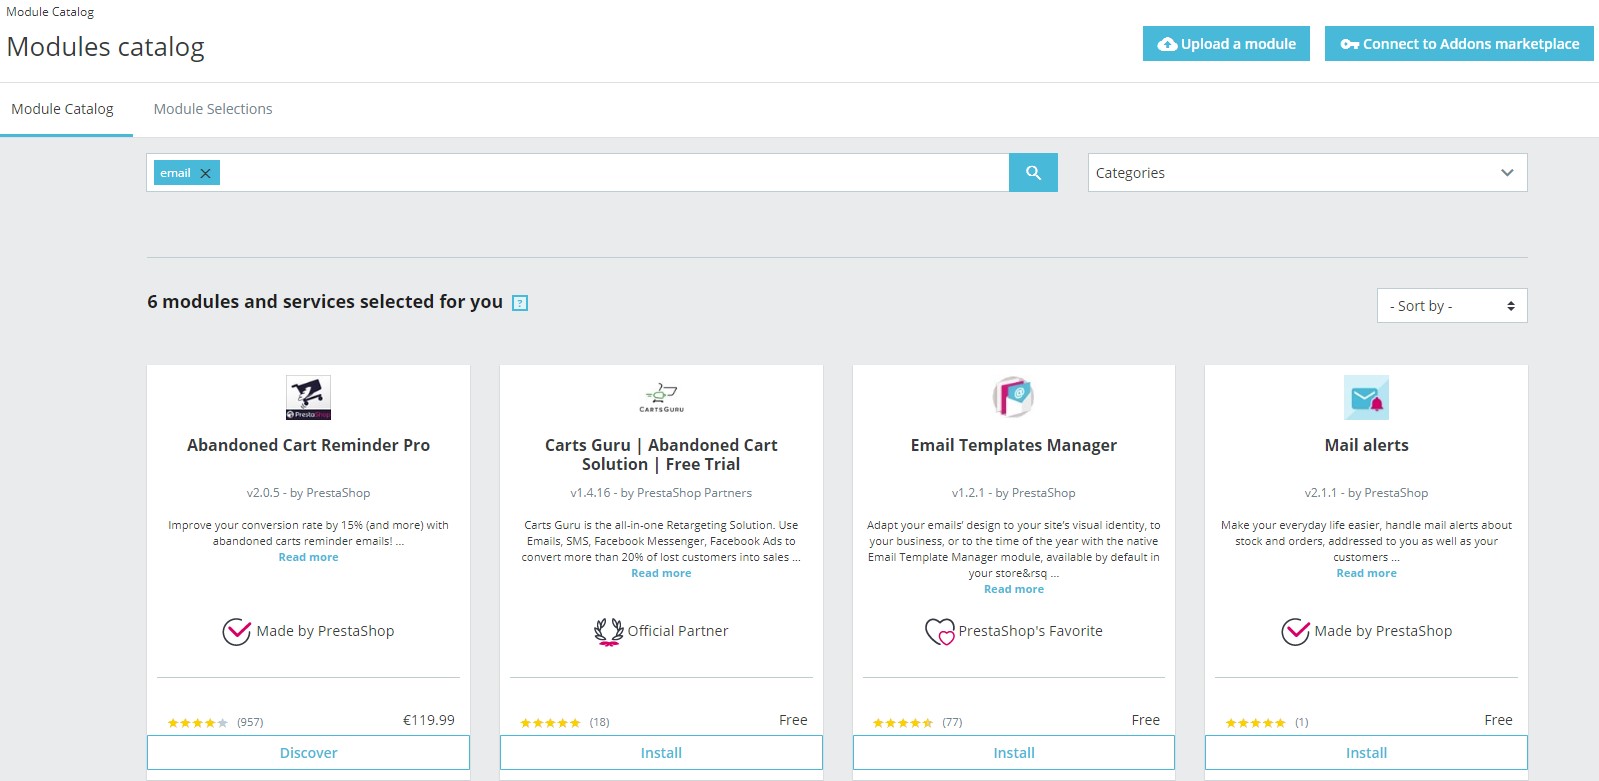
Task: Click v2.0.5 - by PrestaShop text
Action: [x=308, y=493]
